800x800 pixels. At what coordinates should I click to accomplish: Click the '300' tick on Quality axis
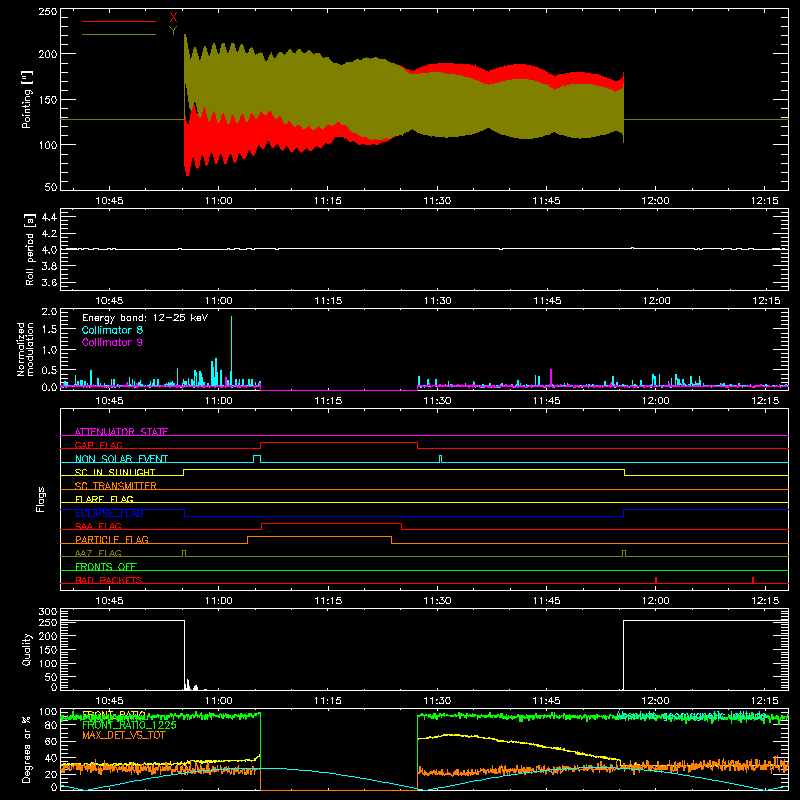pos(47,612)
